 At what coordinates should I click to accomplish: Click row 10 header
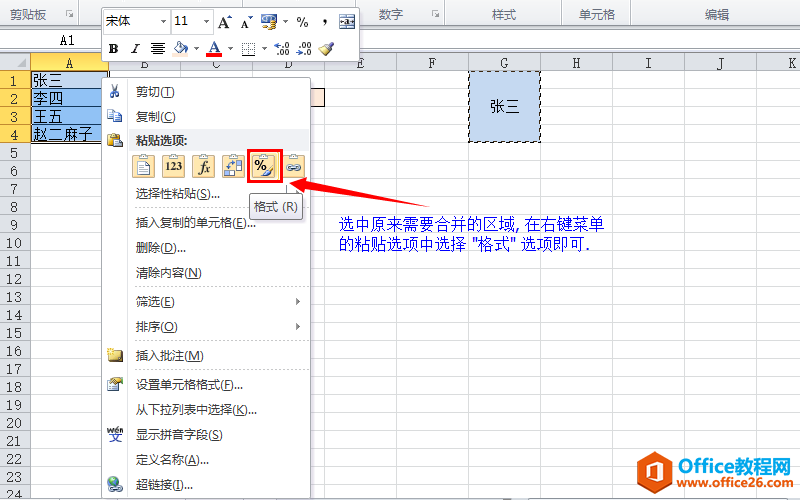click(15, 243)
